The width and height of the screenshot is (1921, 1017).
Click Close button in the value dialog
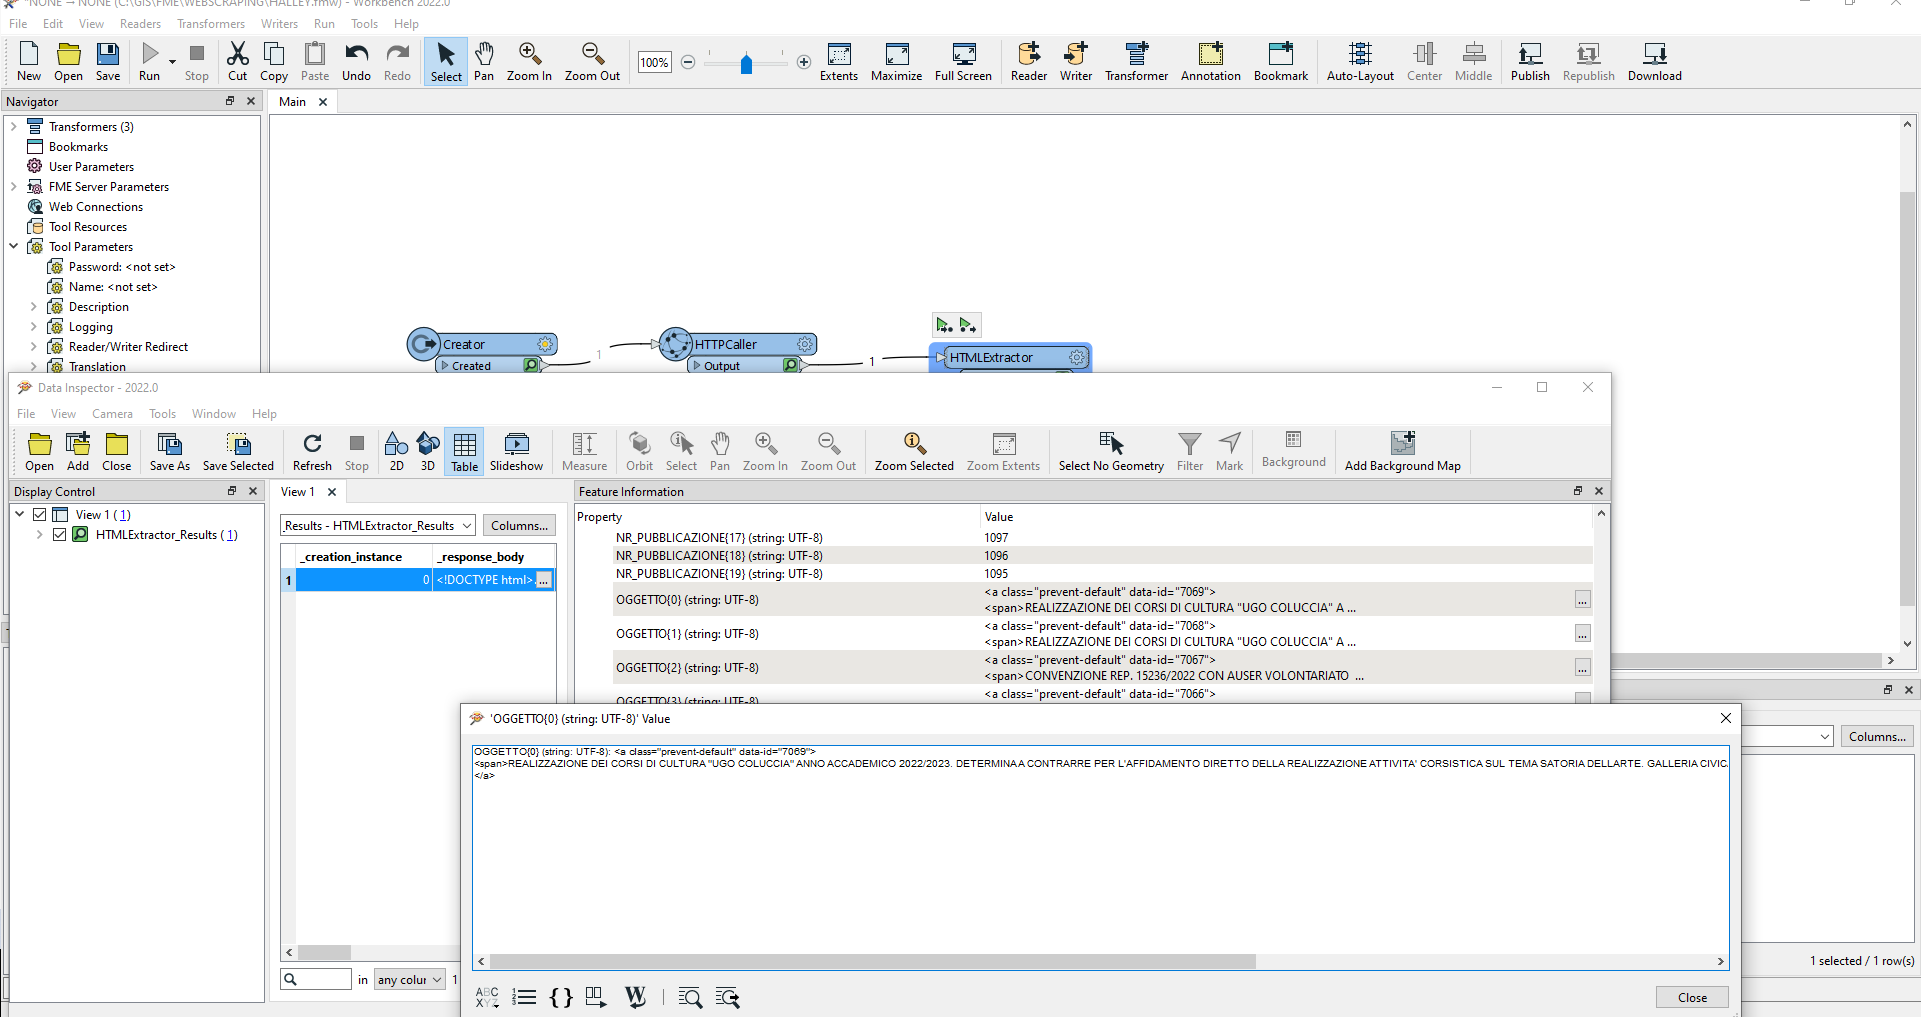tap(1692, 997)
